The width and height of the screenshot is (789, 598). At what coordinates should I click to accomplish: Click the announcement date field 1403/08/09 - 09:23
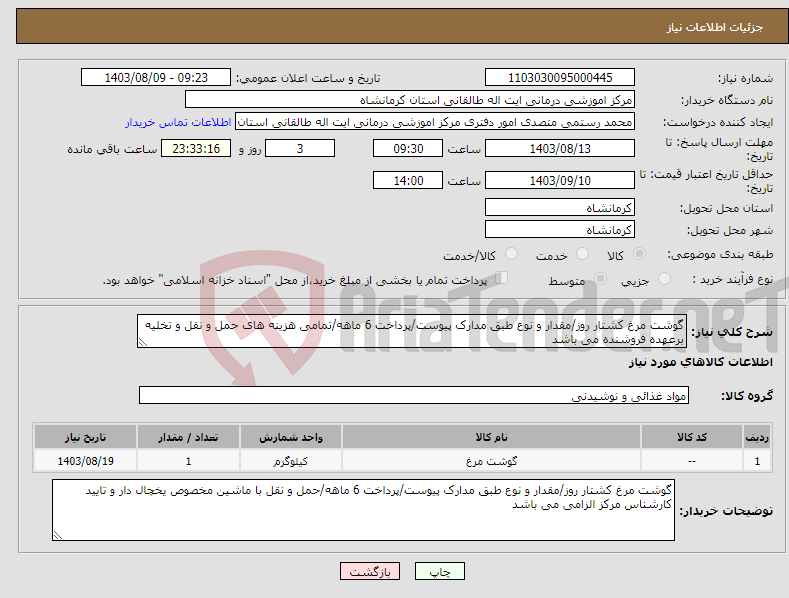tap(156, 78)
